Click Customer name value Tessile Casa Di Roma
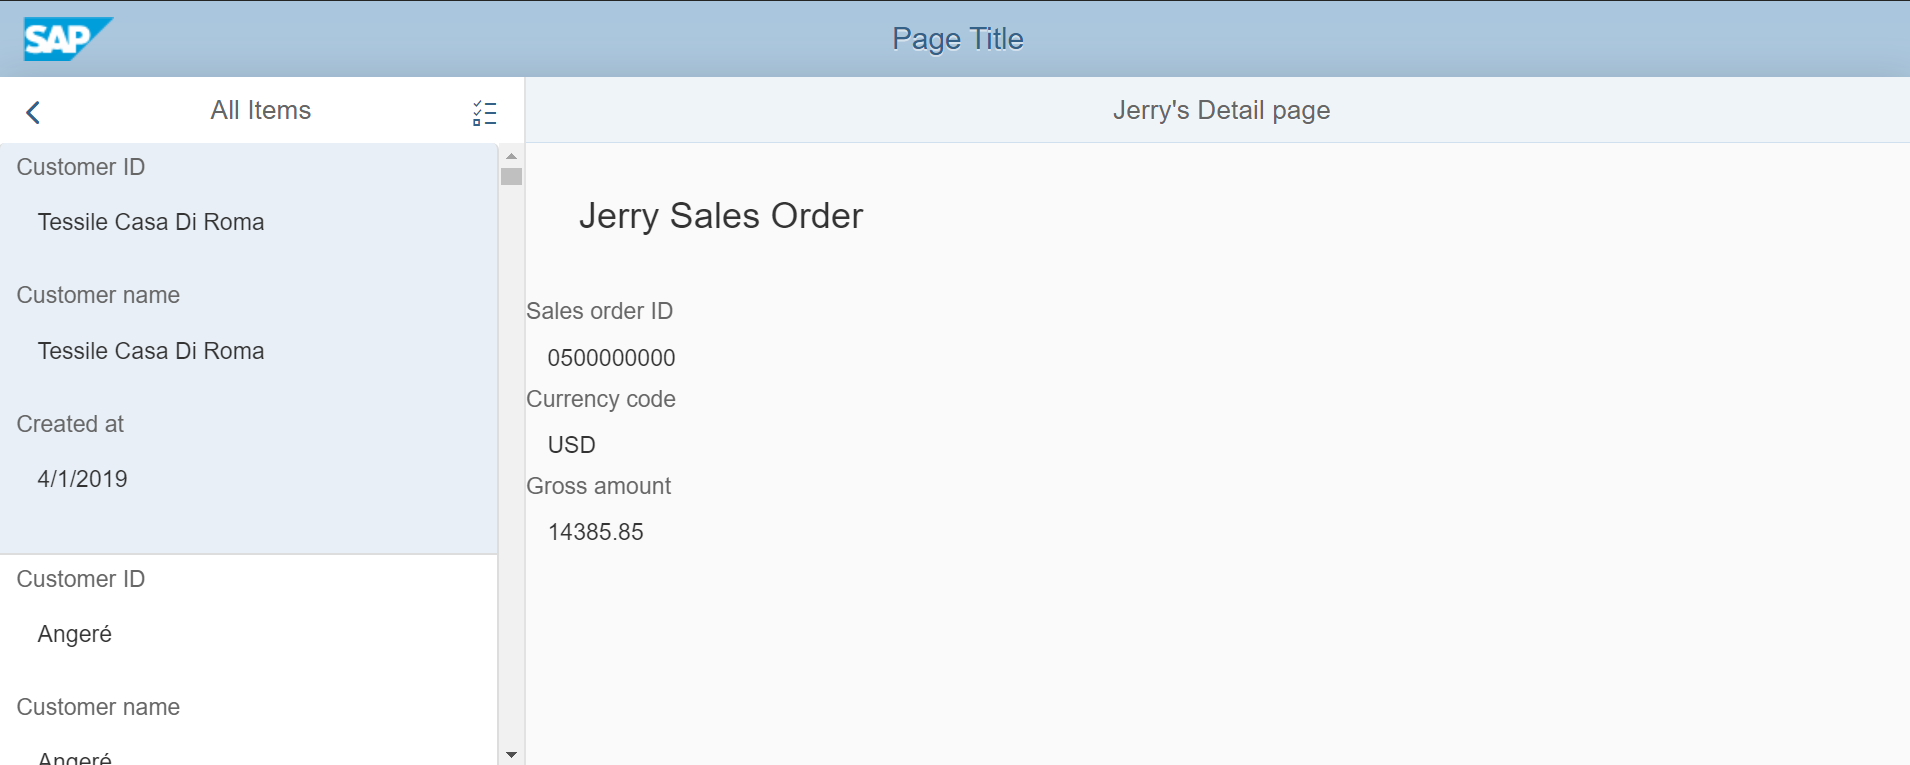Viewport: 1910px width, 765px height. (150, 351)
